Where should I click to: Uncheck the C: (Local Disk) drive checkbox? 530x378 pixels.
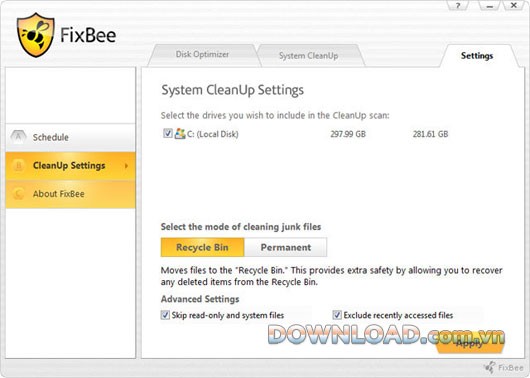click(x=168, y=133)
